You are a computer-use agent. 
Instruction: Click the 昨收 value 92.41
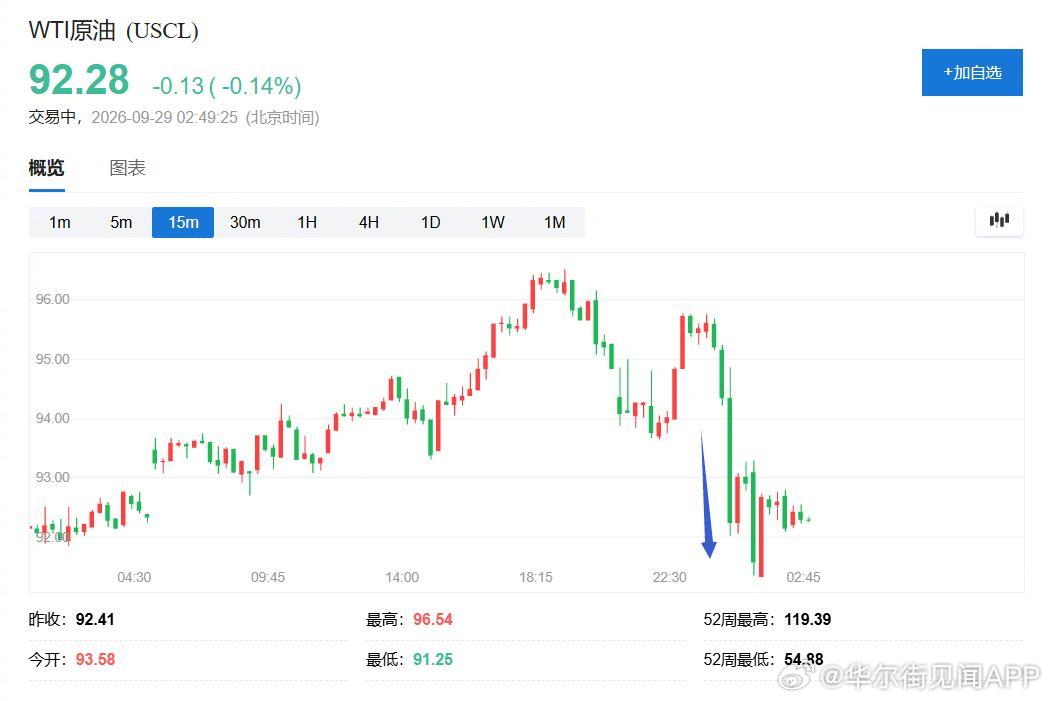[95, 619]
